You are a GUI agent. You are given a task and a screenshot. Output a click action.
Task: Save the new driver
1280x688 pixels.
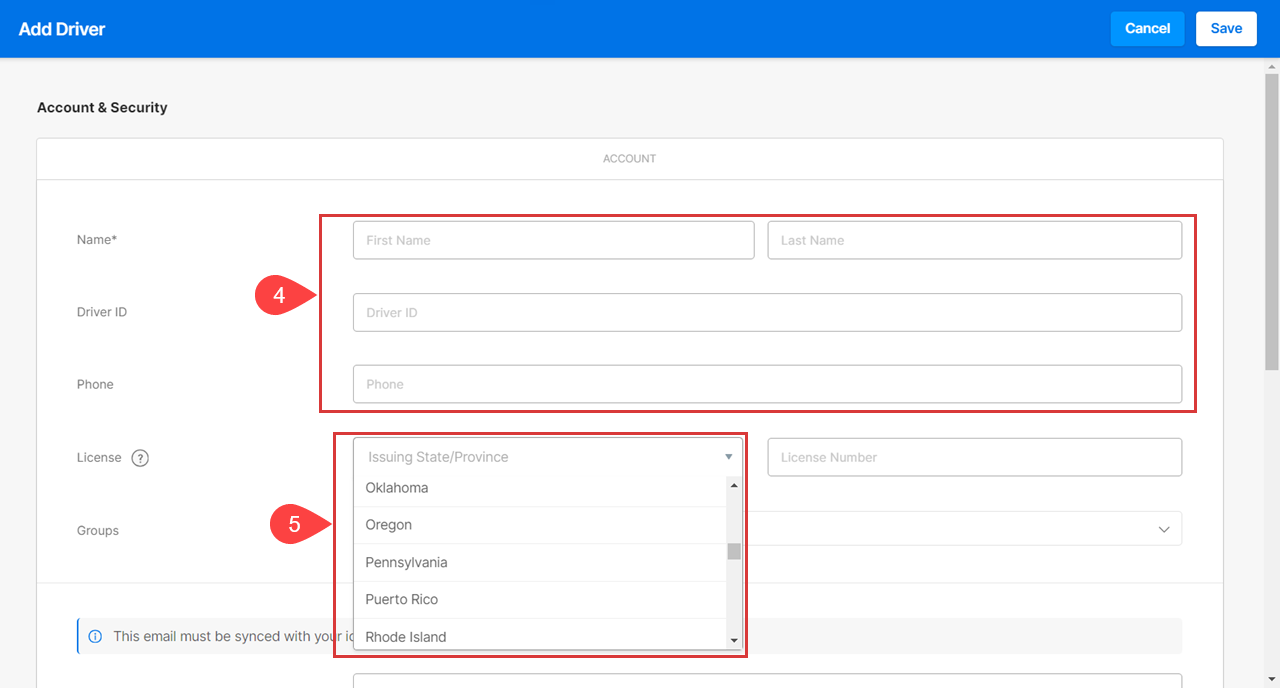point(1226,29)
